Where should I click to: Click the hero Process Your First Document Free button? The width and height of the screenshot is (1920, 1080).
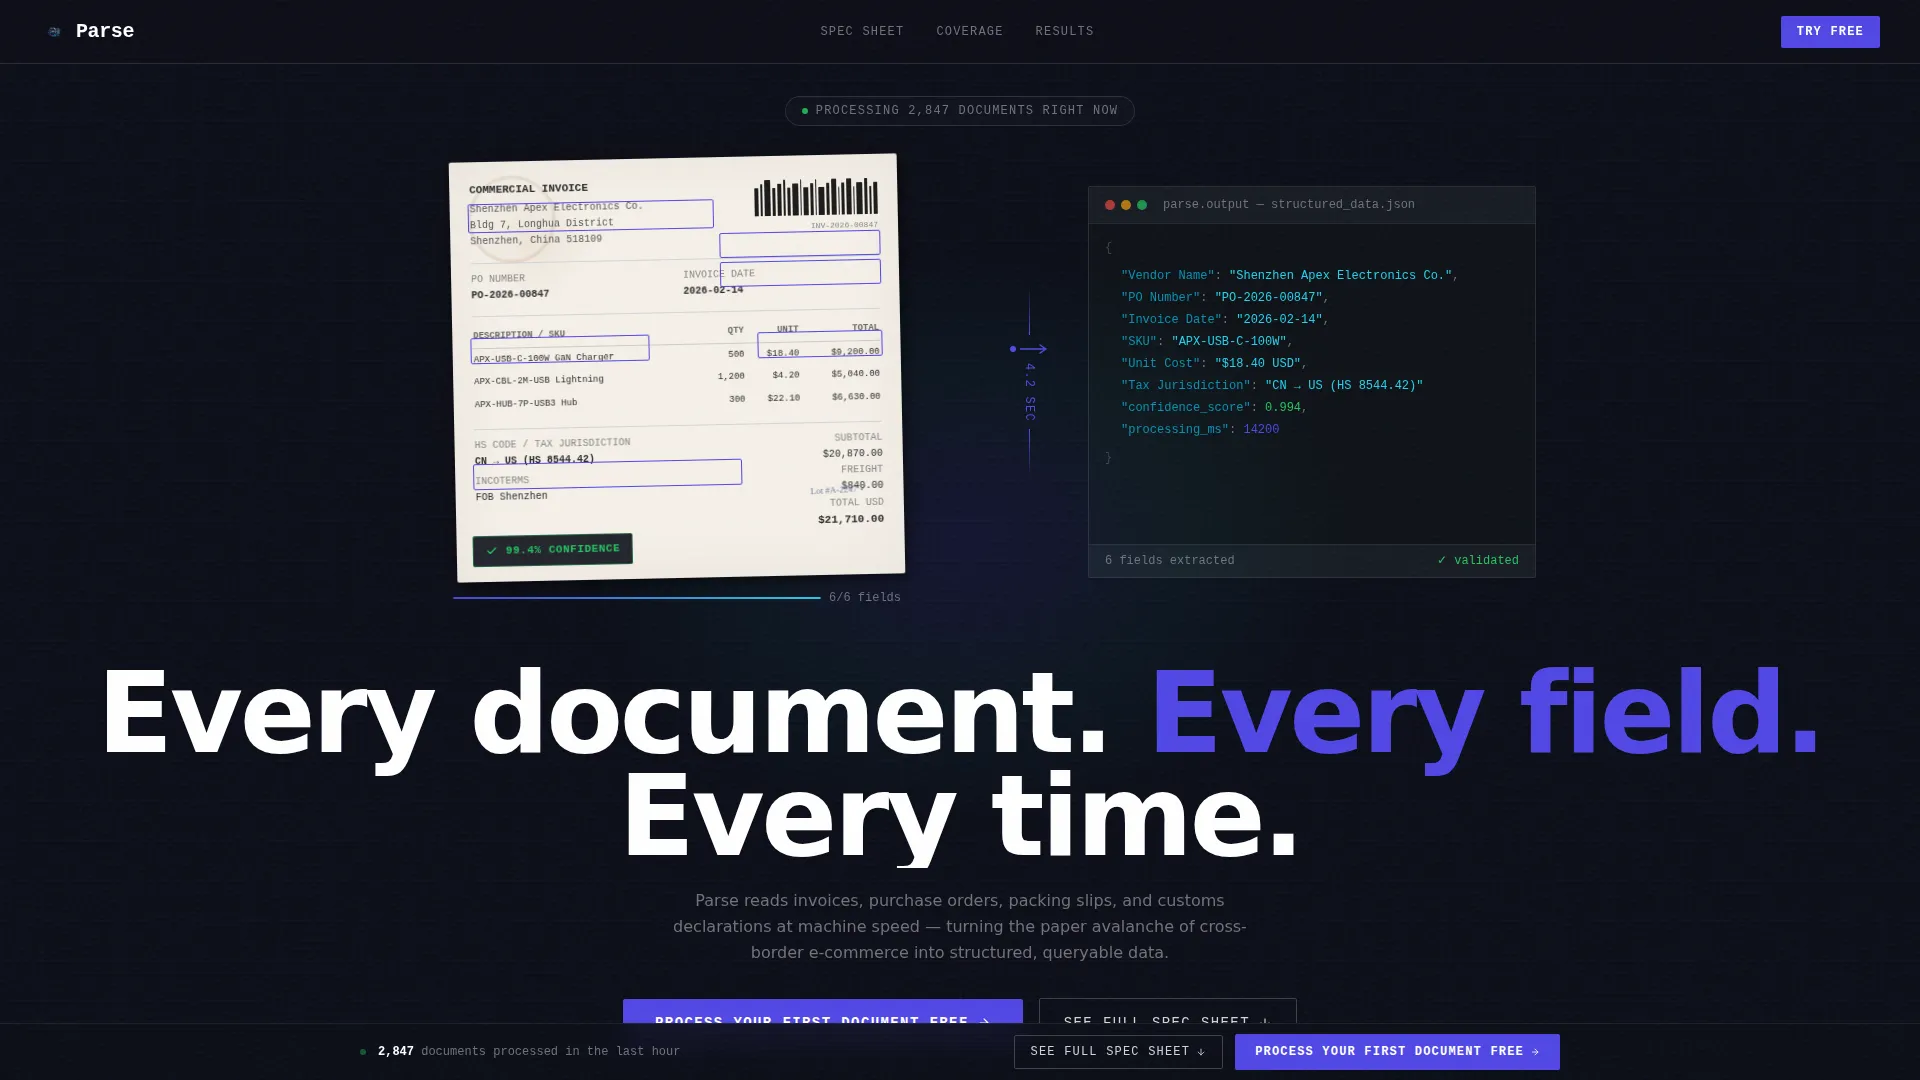823,1011
